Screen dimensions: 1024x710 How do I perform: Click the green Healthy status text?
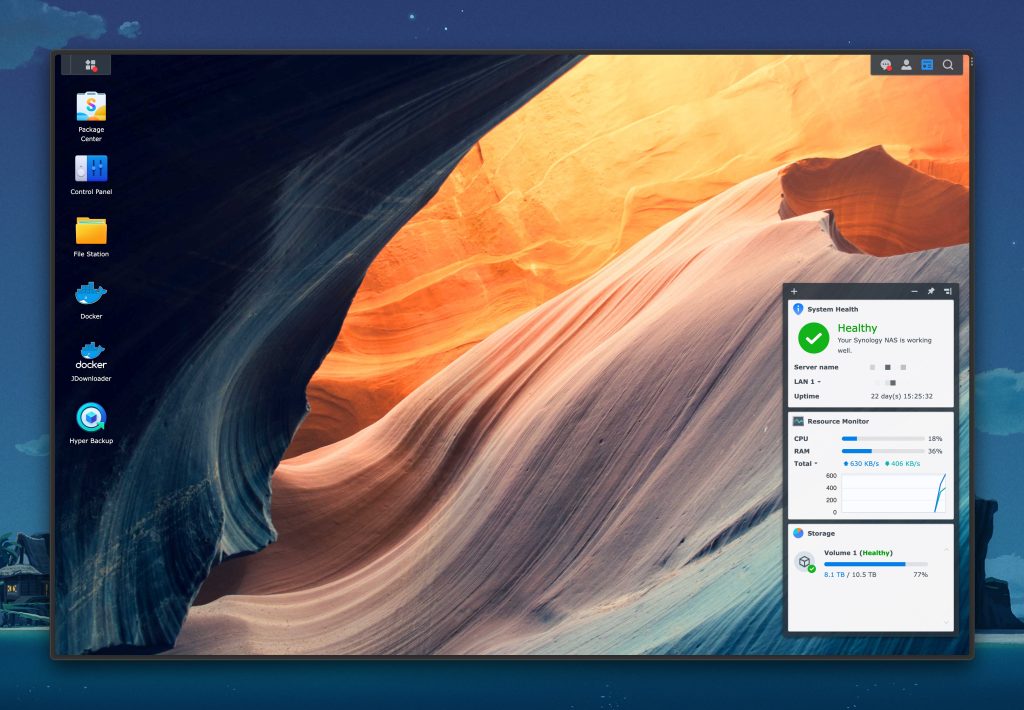[857, 328]
